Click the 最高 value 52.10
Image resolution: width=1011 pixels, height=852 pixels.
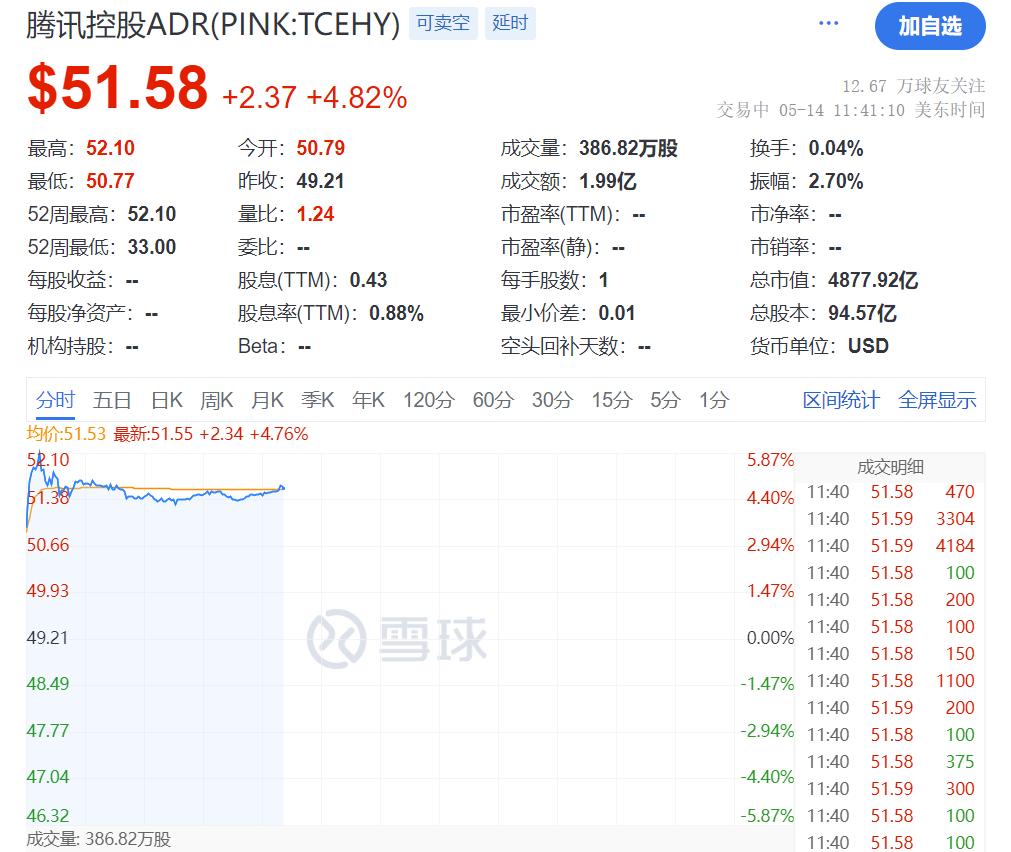110,148
